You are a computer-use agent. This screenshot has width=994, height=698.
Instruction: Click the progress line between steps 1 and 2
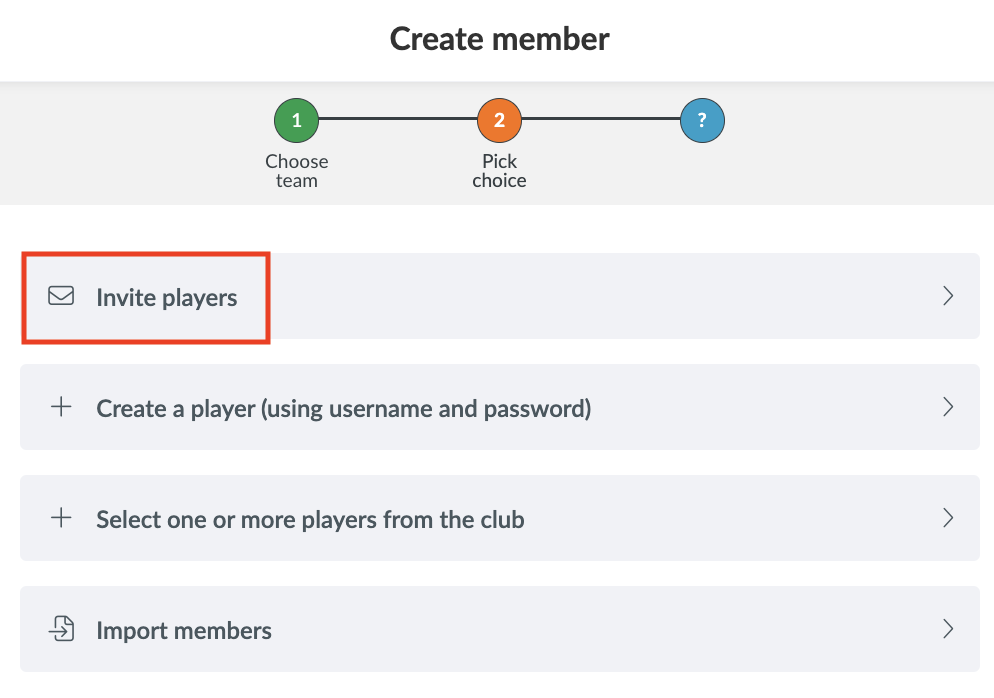pos(397,120)
